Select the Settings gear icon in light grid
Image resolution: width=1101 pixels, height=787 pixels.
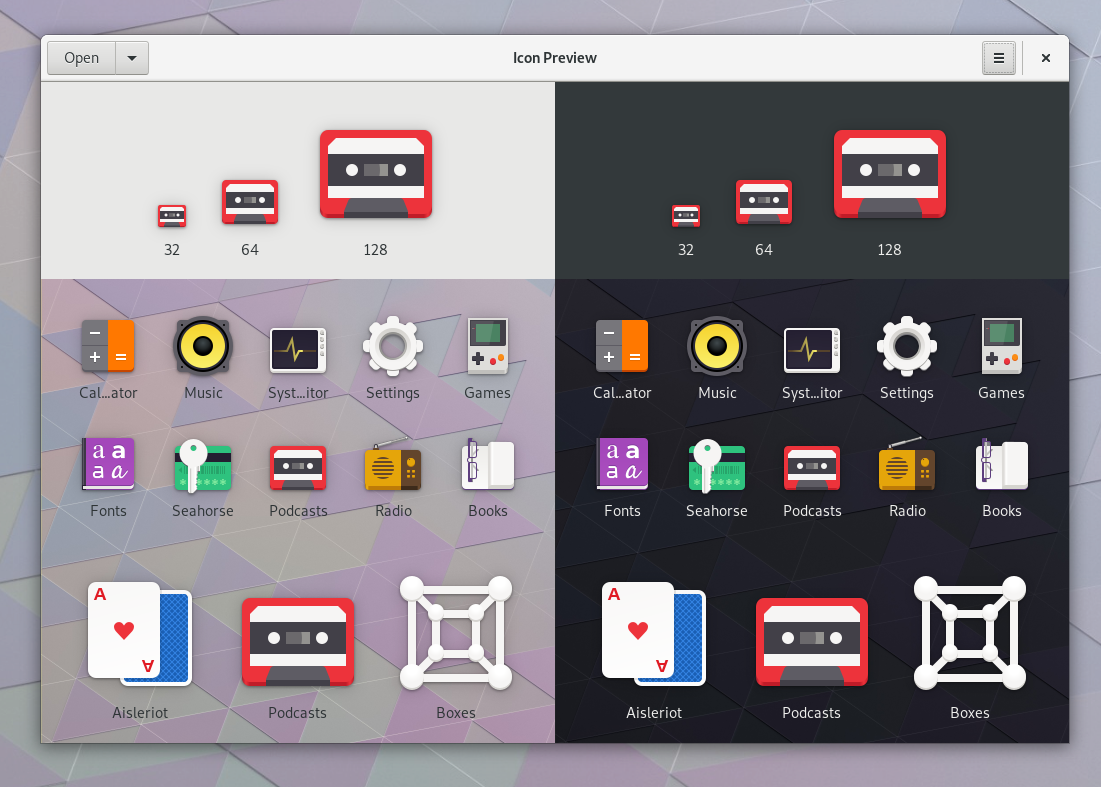[393, 347]
